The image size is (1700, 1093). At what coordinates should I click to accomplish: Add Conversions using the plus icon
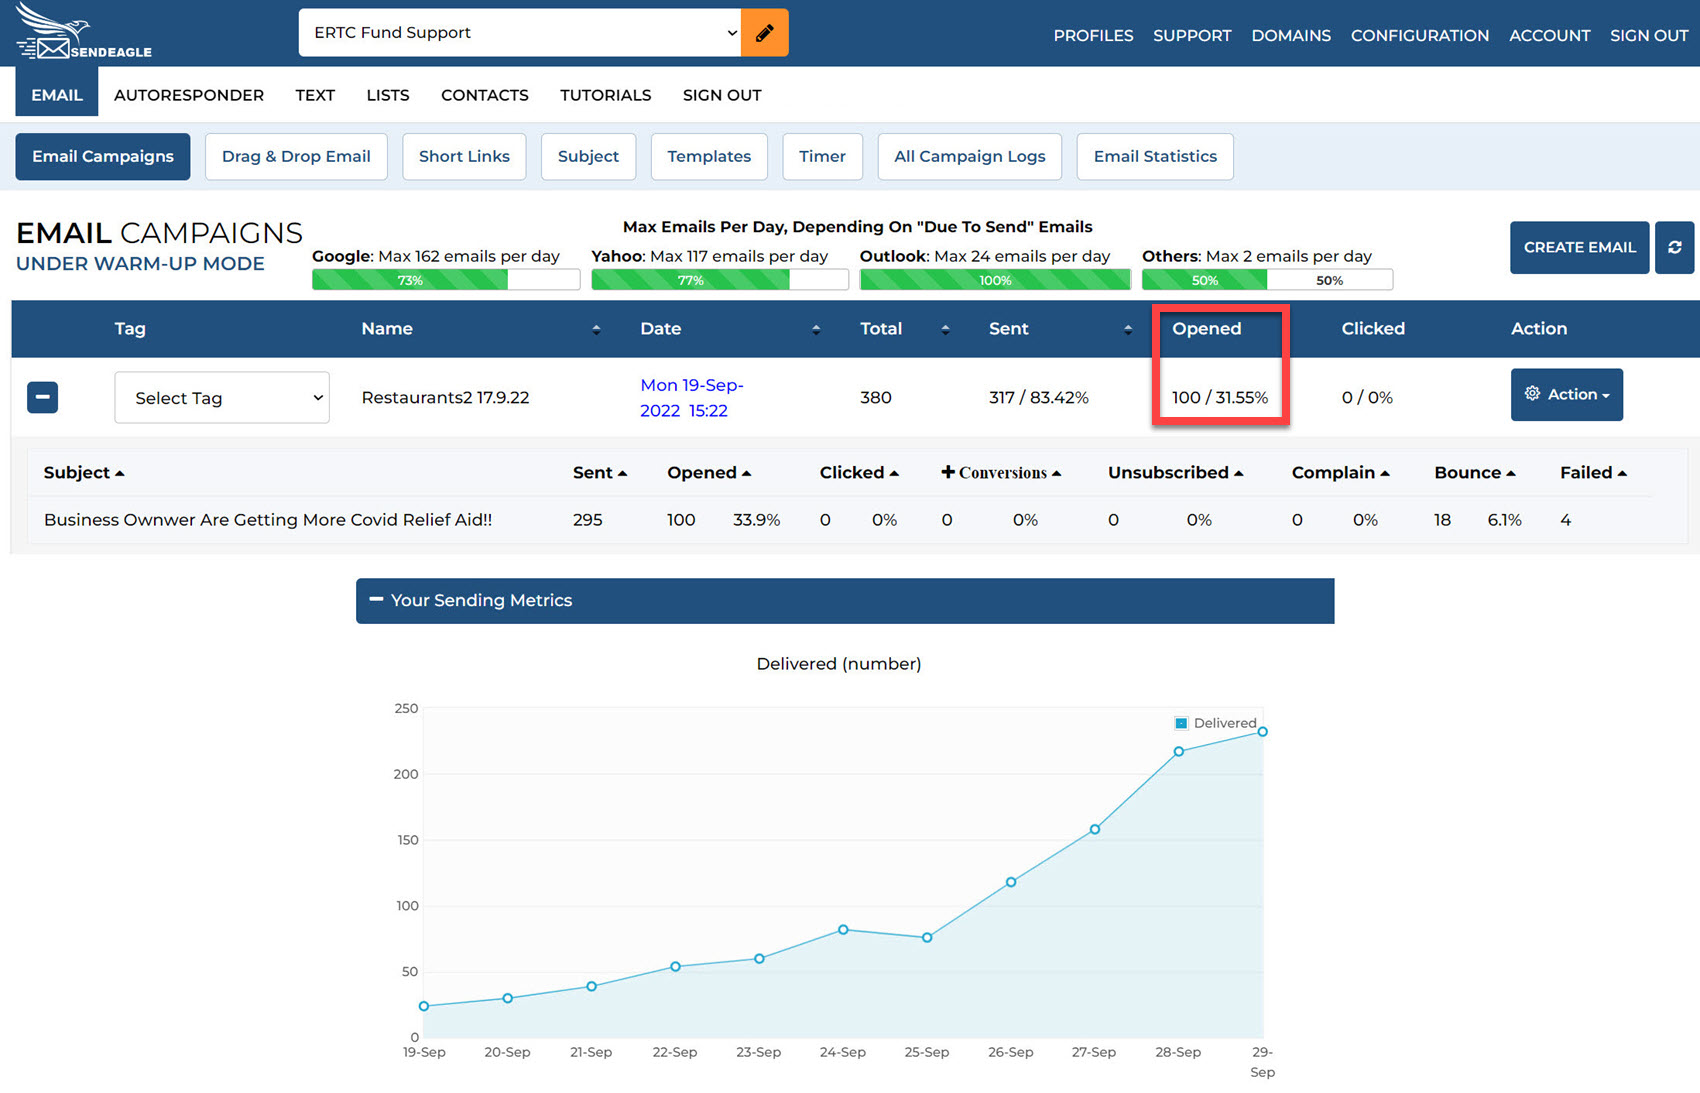947,472
